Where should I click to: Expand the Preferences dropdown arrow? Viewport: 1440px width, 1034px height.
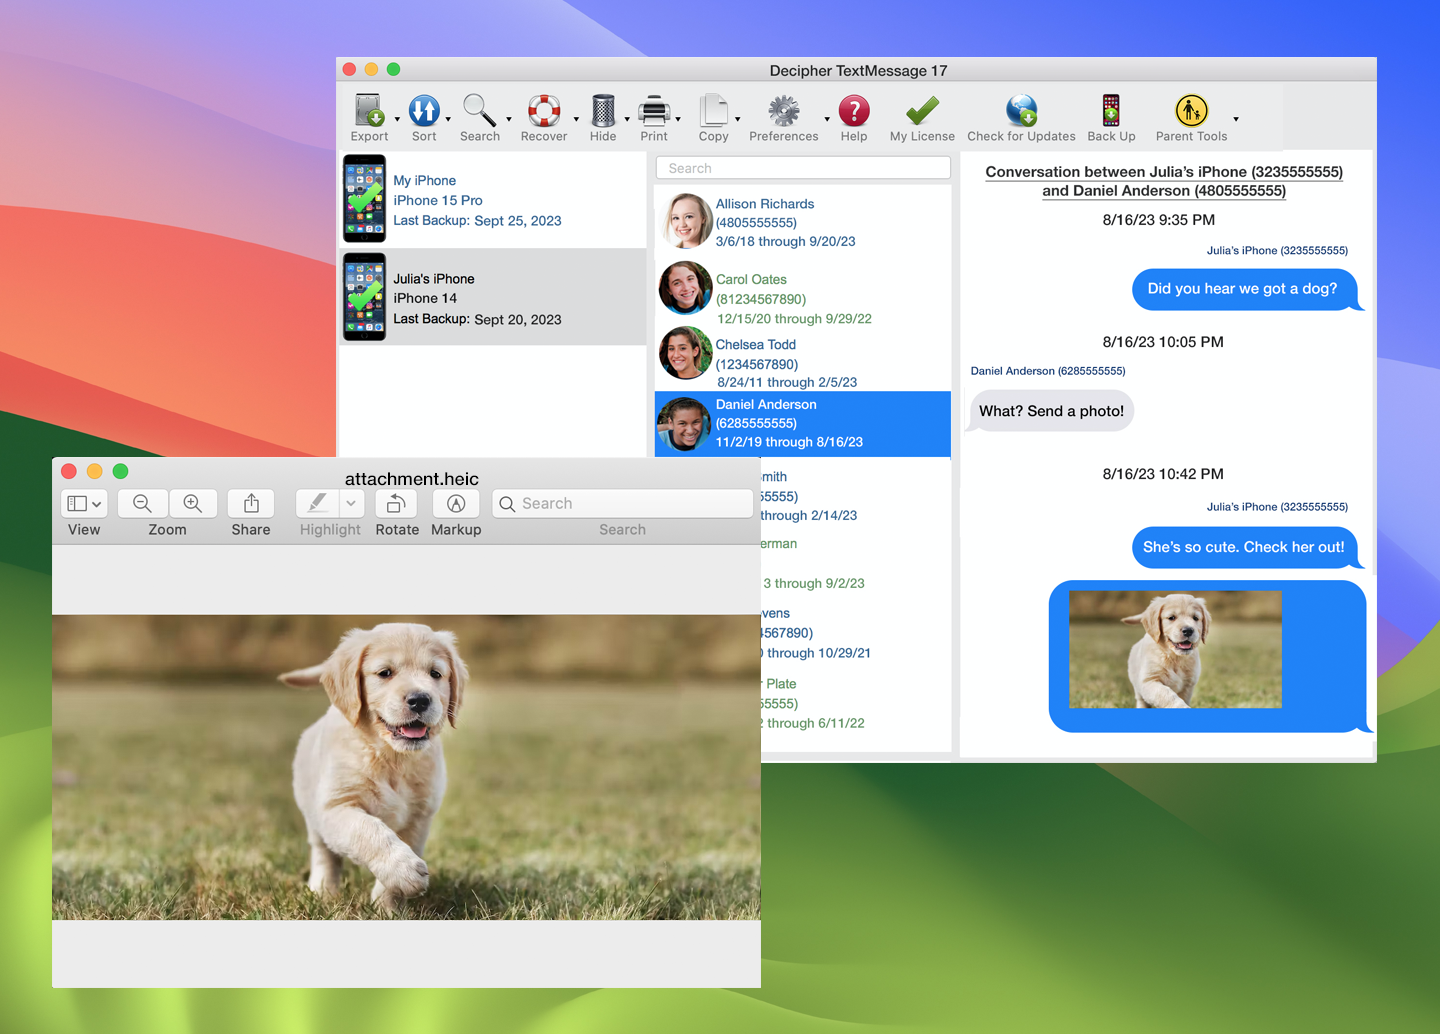pos(827,119)
